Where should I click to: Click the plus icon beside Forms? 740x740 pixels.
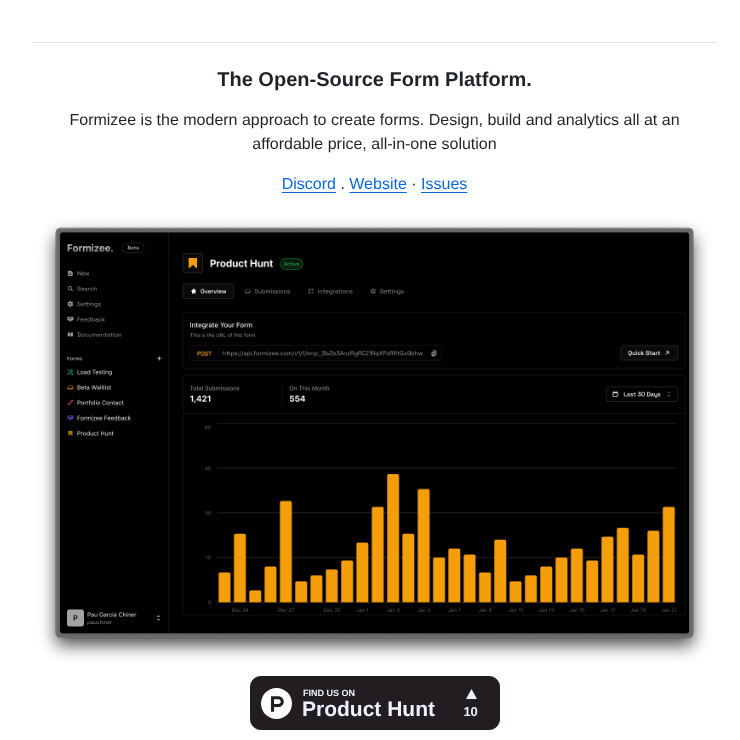coord(159,358)
